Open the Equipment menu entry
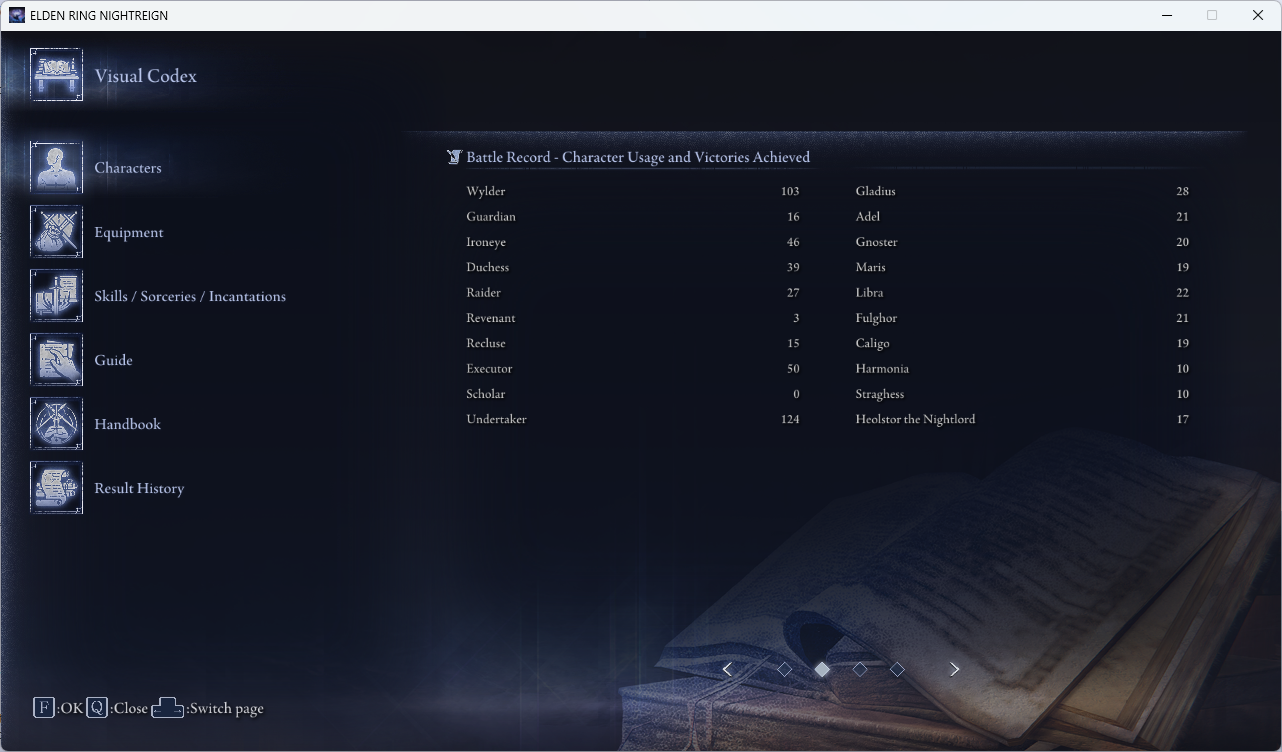The height and width of the screenshot is (752, 1282). point(129,232)
